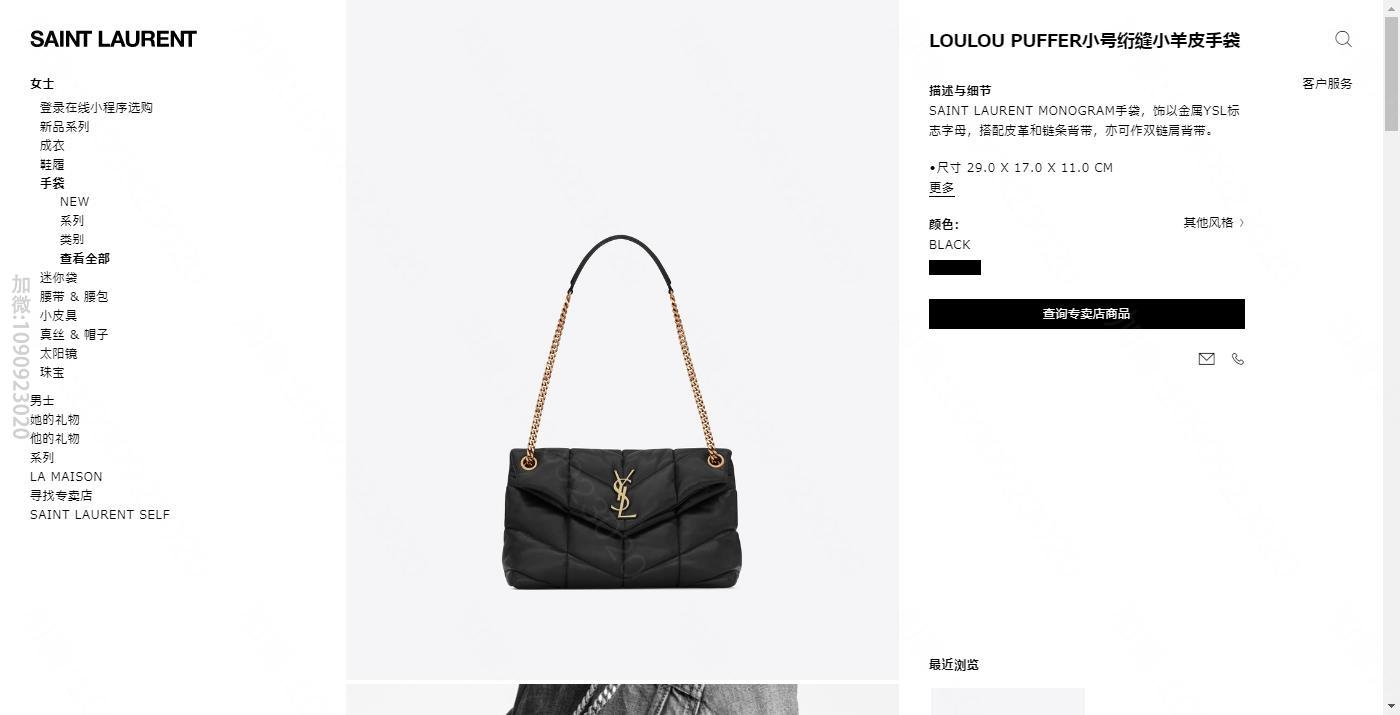
Task: Click the email envelope contact icon
Action: 1206,359
